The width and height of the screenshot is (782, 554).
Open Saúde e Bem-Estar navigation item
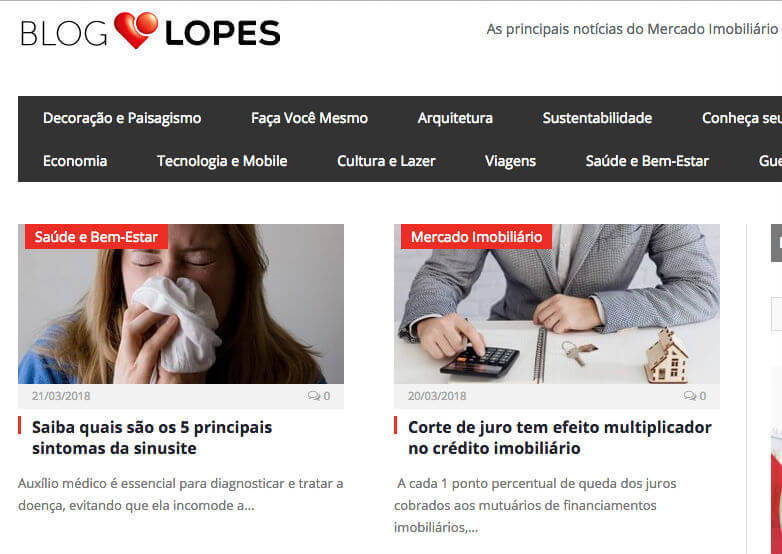[x=647, y=161]
